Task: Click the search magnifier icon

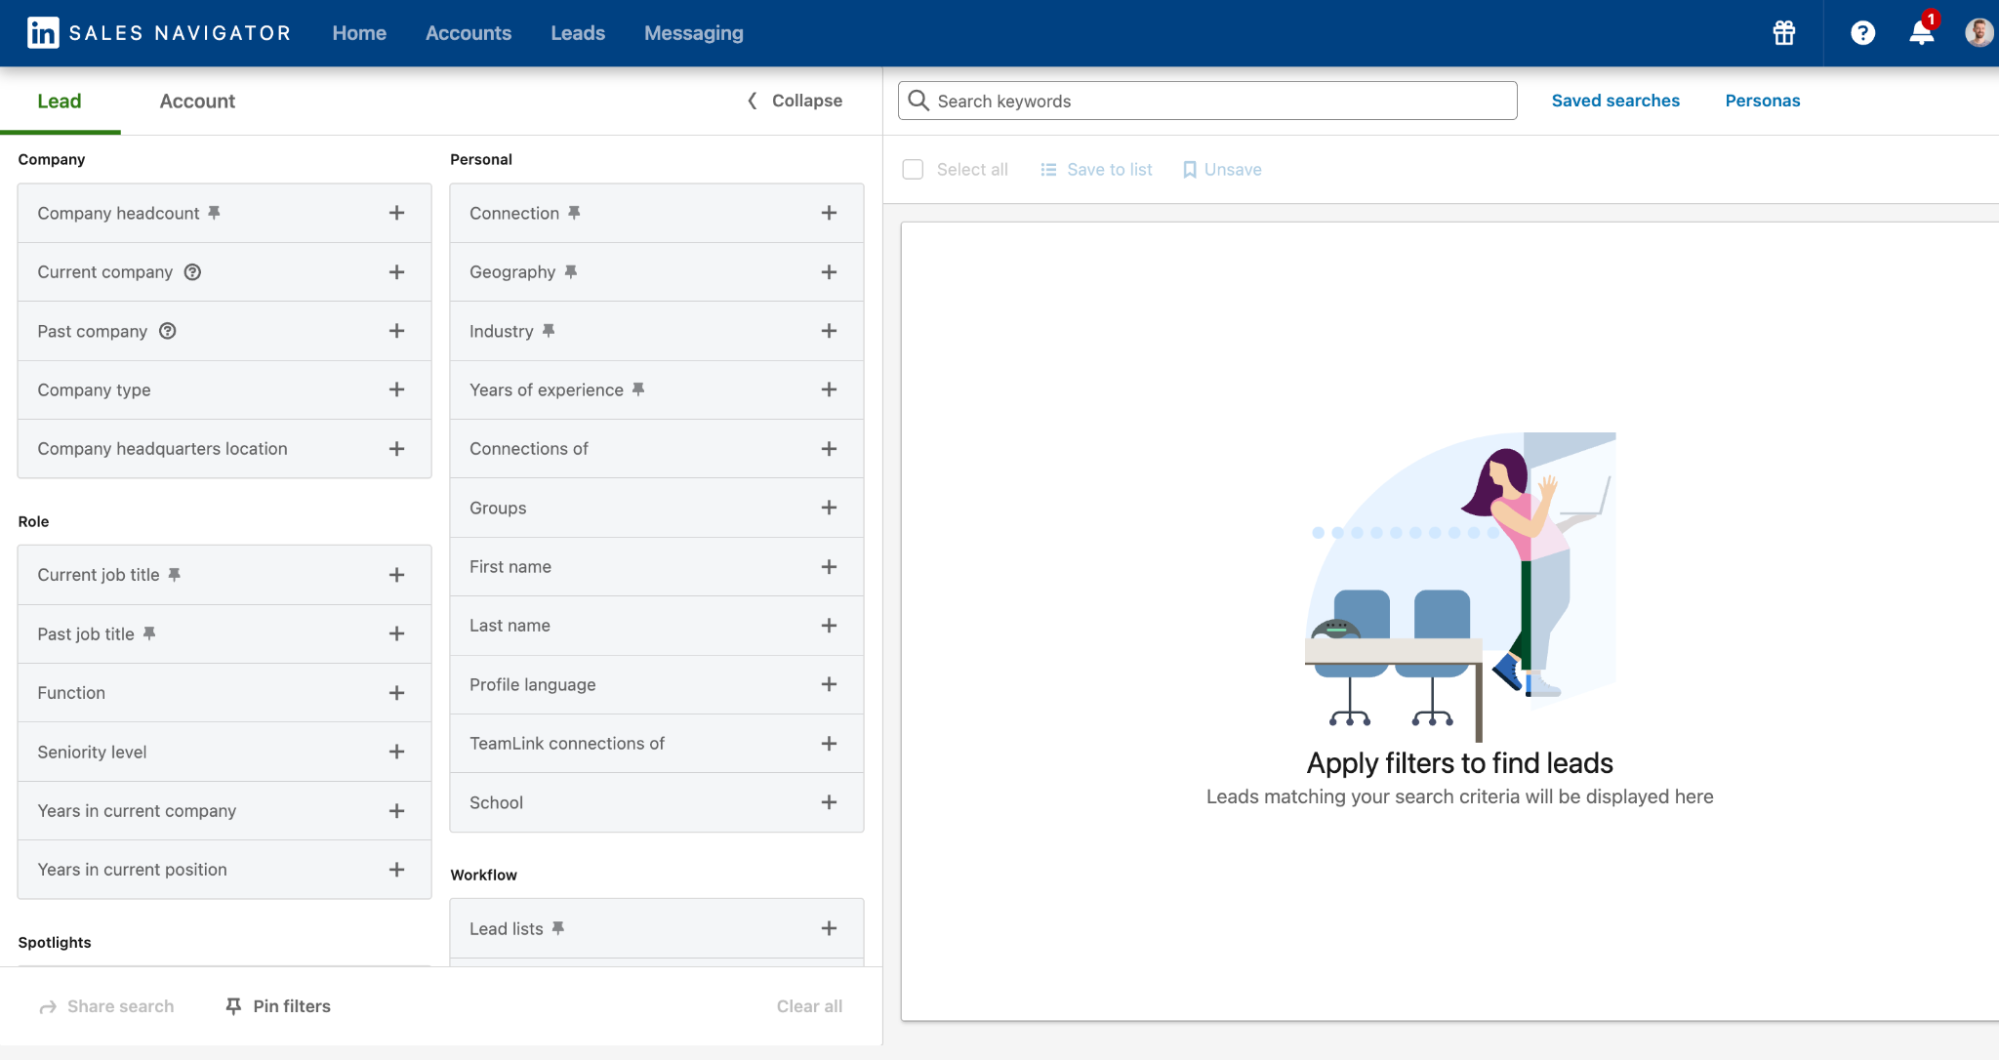Action: [918, 101]
